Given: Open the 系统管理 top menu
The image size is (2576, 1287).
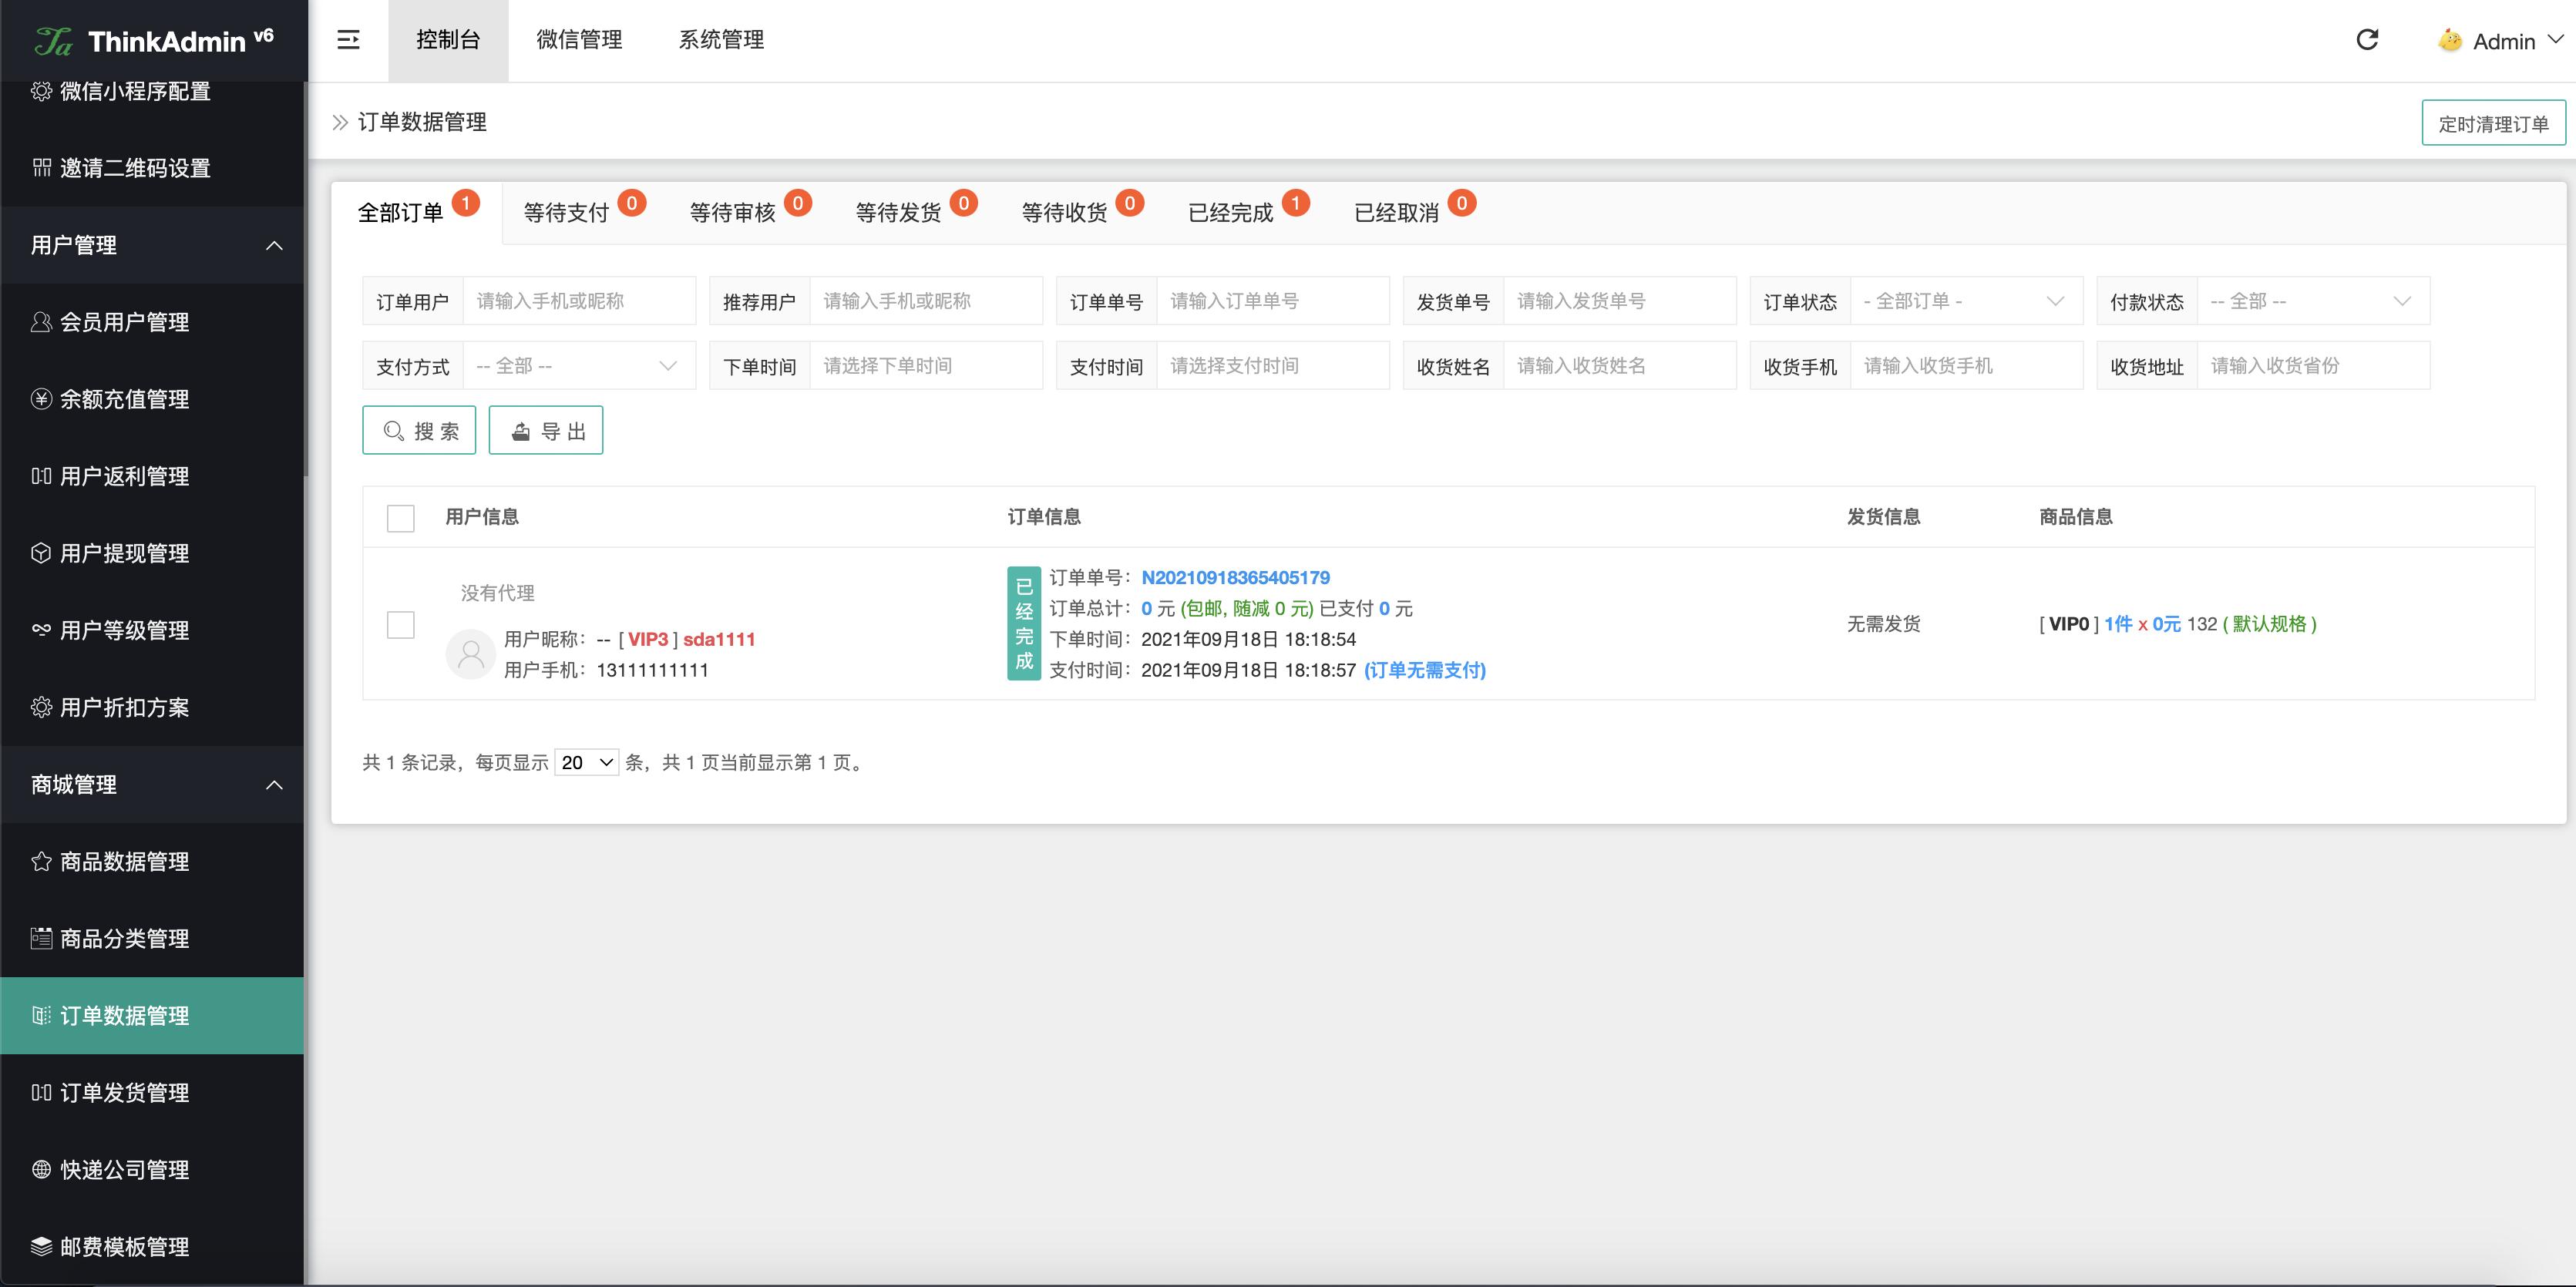Looking at the screenshot, I should [721, 40].
